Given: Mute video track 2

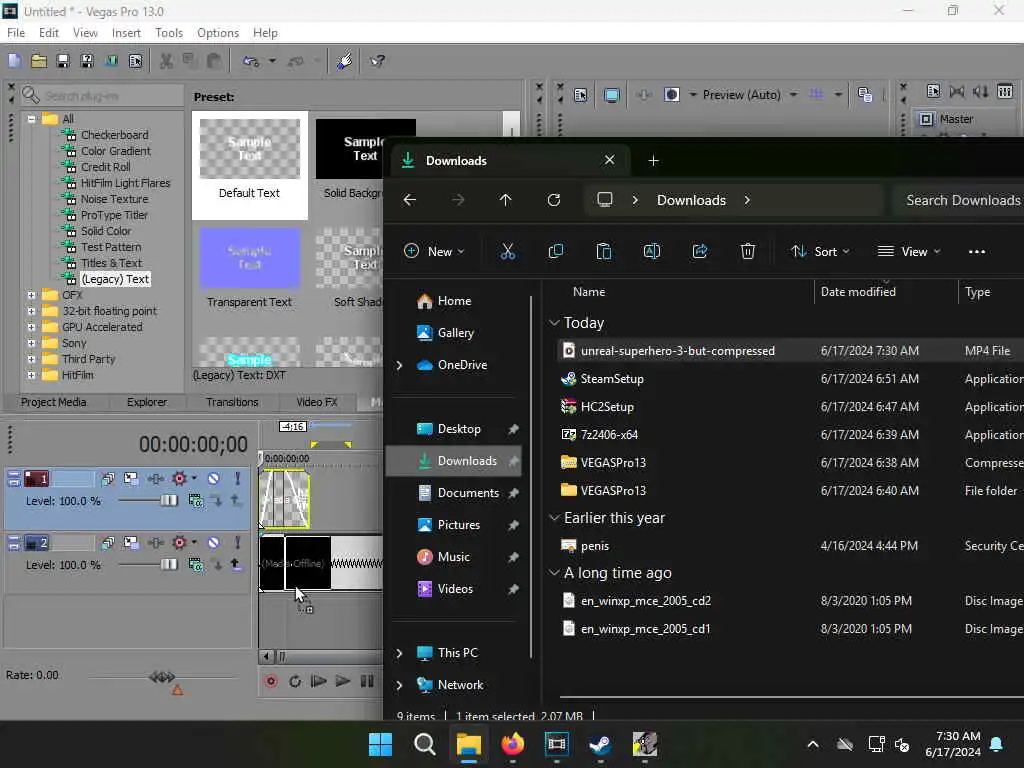Looking at the screenshot, I should point(214,543).
